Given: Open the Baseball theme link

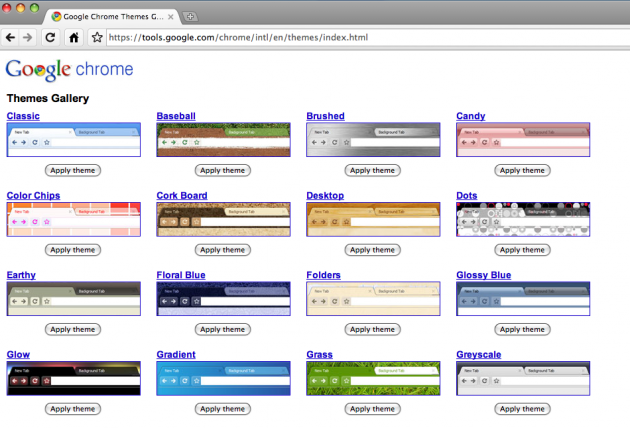Looking at the screenshot, I should pyautogui.click(x=176, y=116).
